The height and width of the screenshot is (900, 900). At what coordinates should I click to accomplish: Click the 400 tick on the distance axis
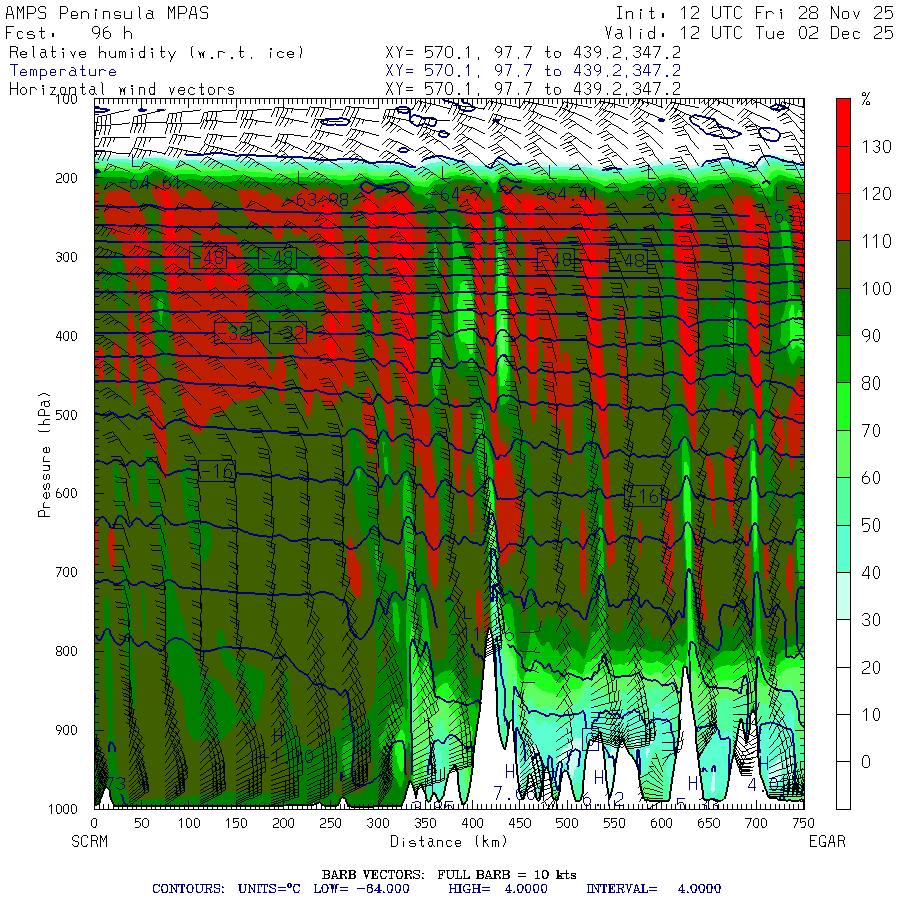pos(472,823)
